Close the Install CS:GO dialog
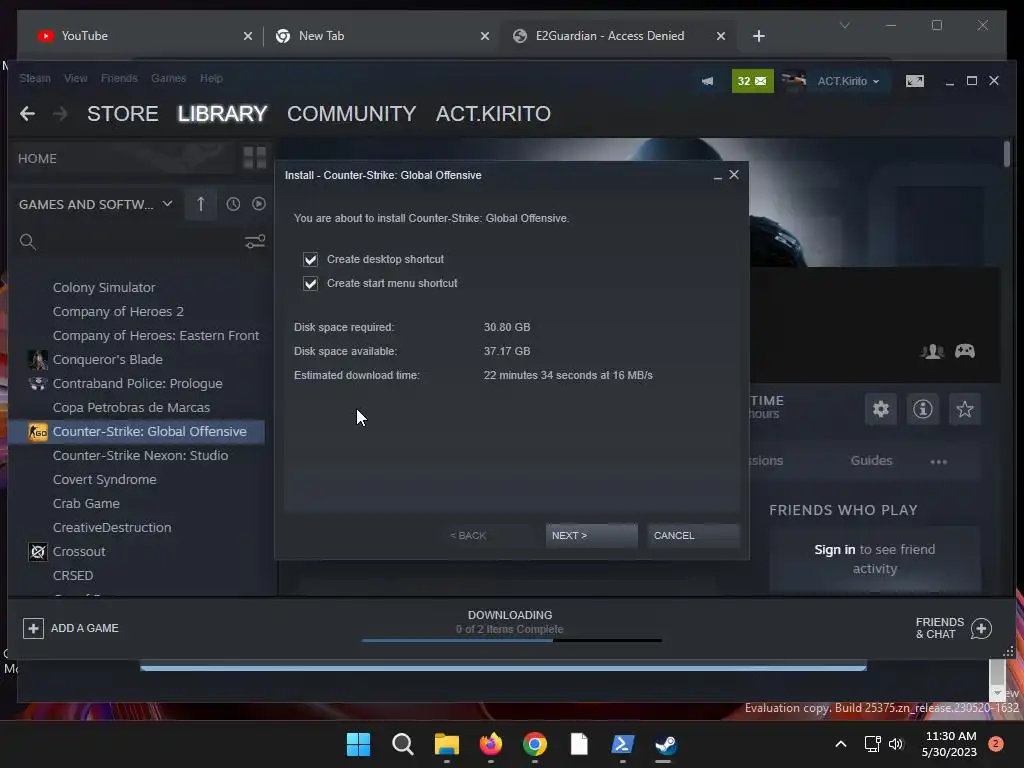This screenshot has width=1024, height=768. (x=734, y=174)
